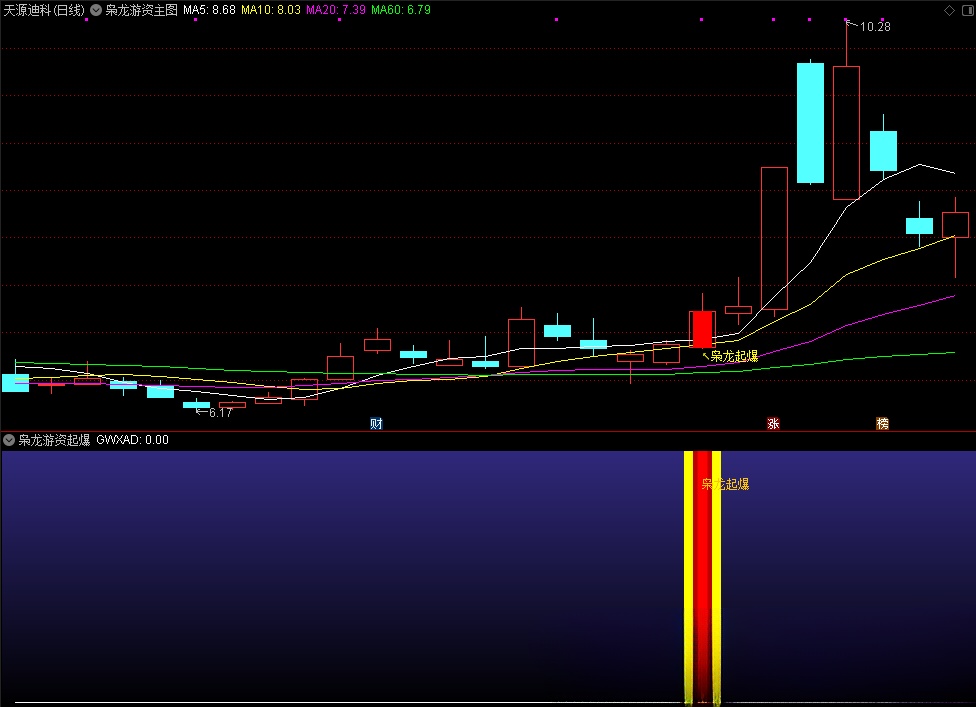Viewport: 976px width, 707px height.
Task: Click the GWXAD value readout
Action: 132,439
